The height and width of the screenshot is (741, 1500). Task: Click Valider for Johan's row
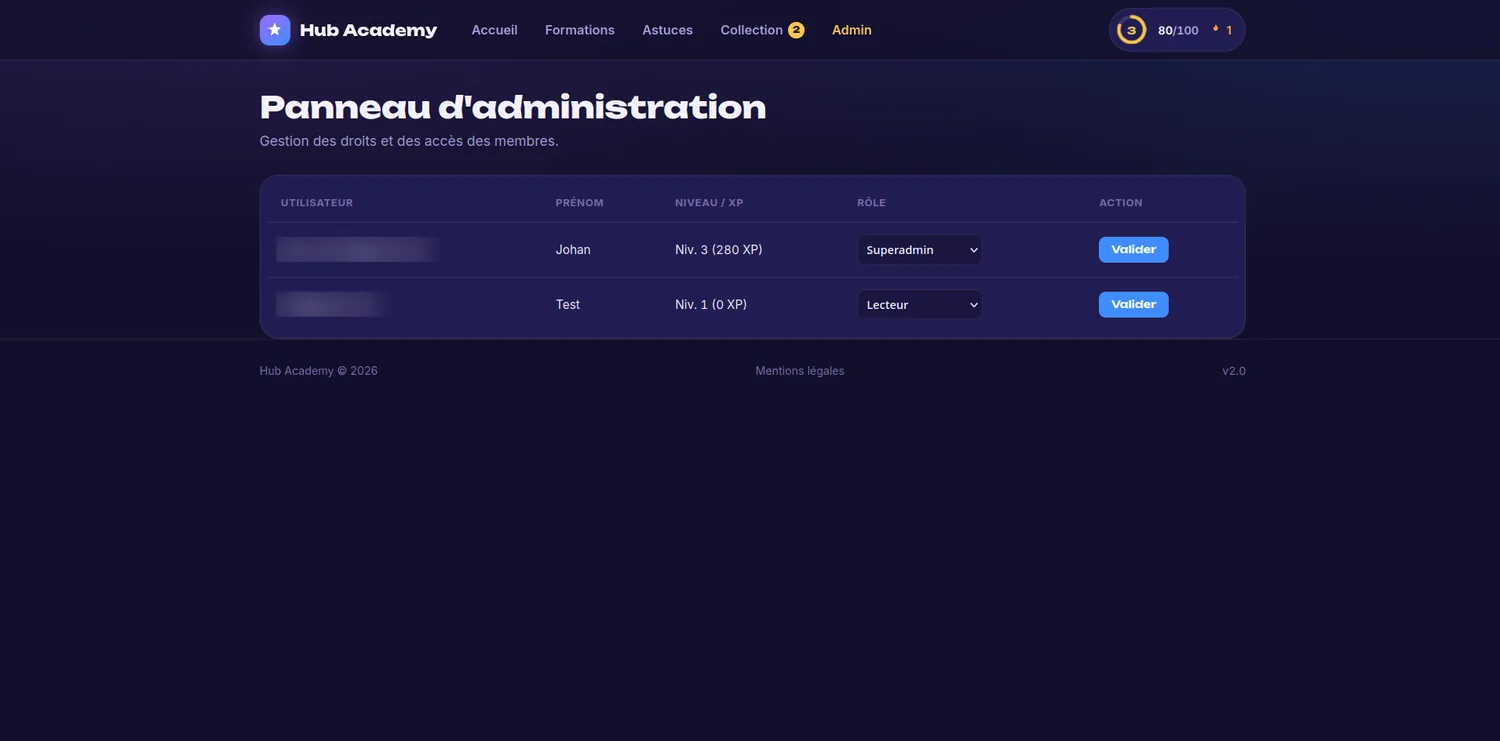(x=1134, y=250)
